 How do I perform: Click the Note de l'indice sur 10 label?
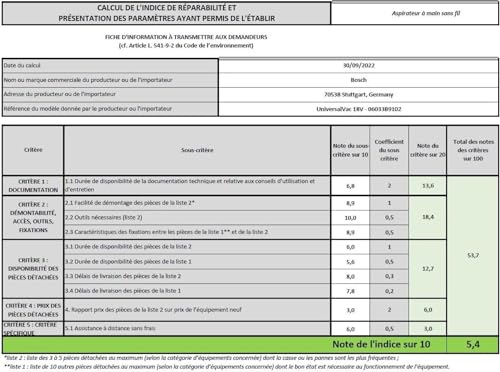coord(381,344)
